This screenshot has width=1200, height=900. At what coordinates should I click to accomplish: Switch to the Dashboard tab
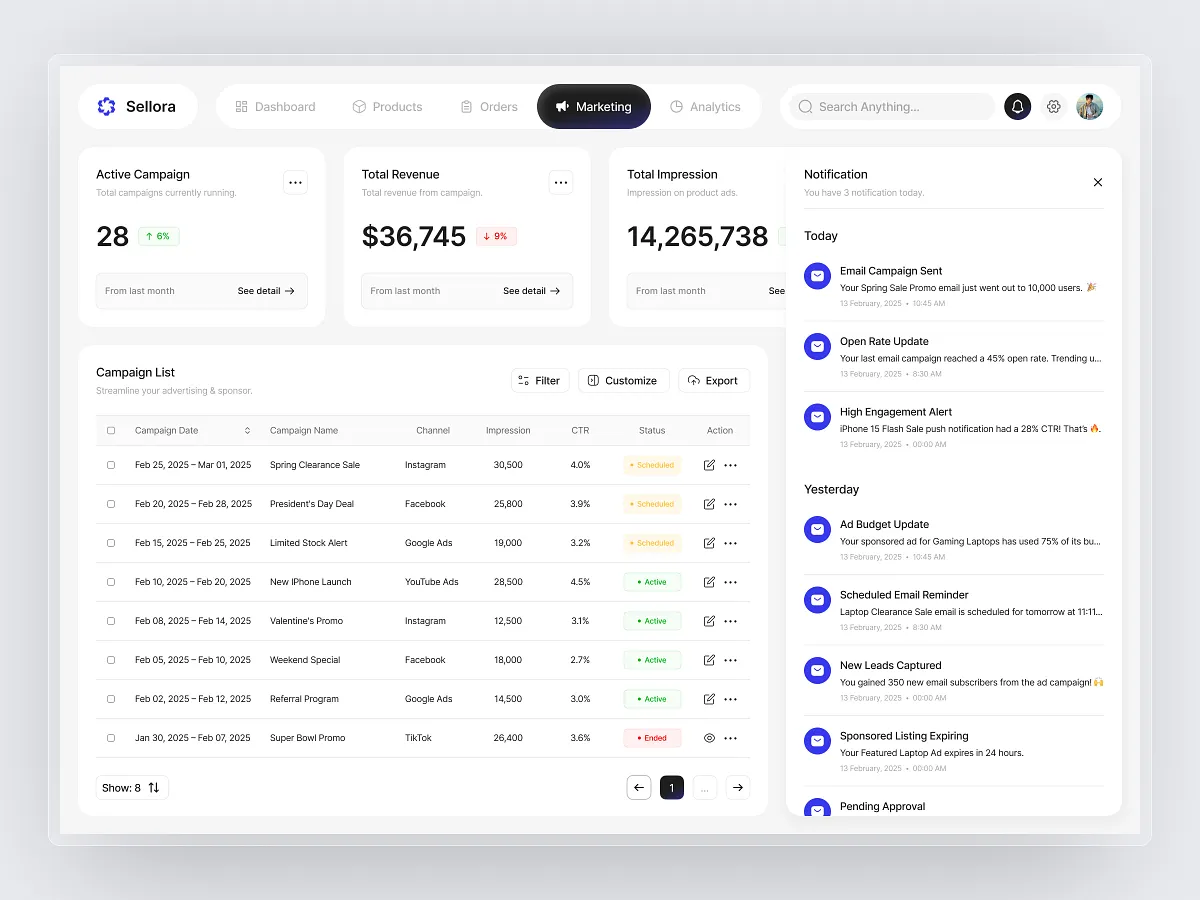[275, 106]
